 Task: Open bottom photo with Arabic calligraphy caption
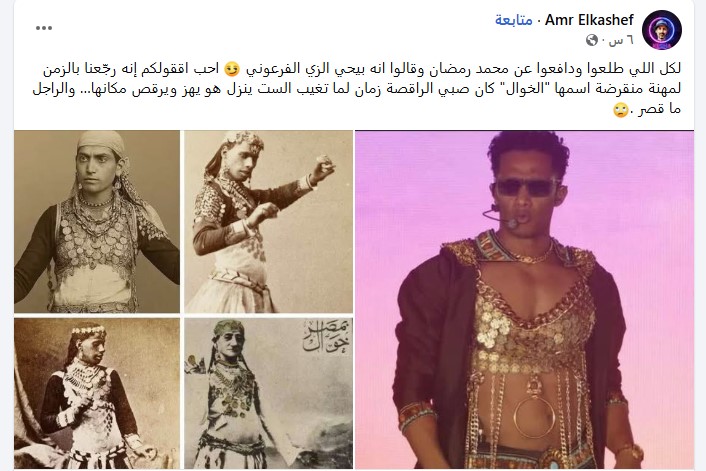pos(269,394)
